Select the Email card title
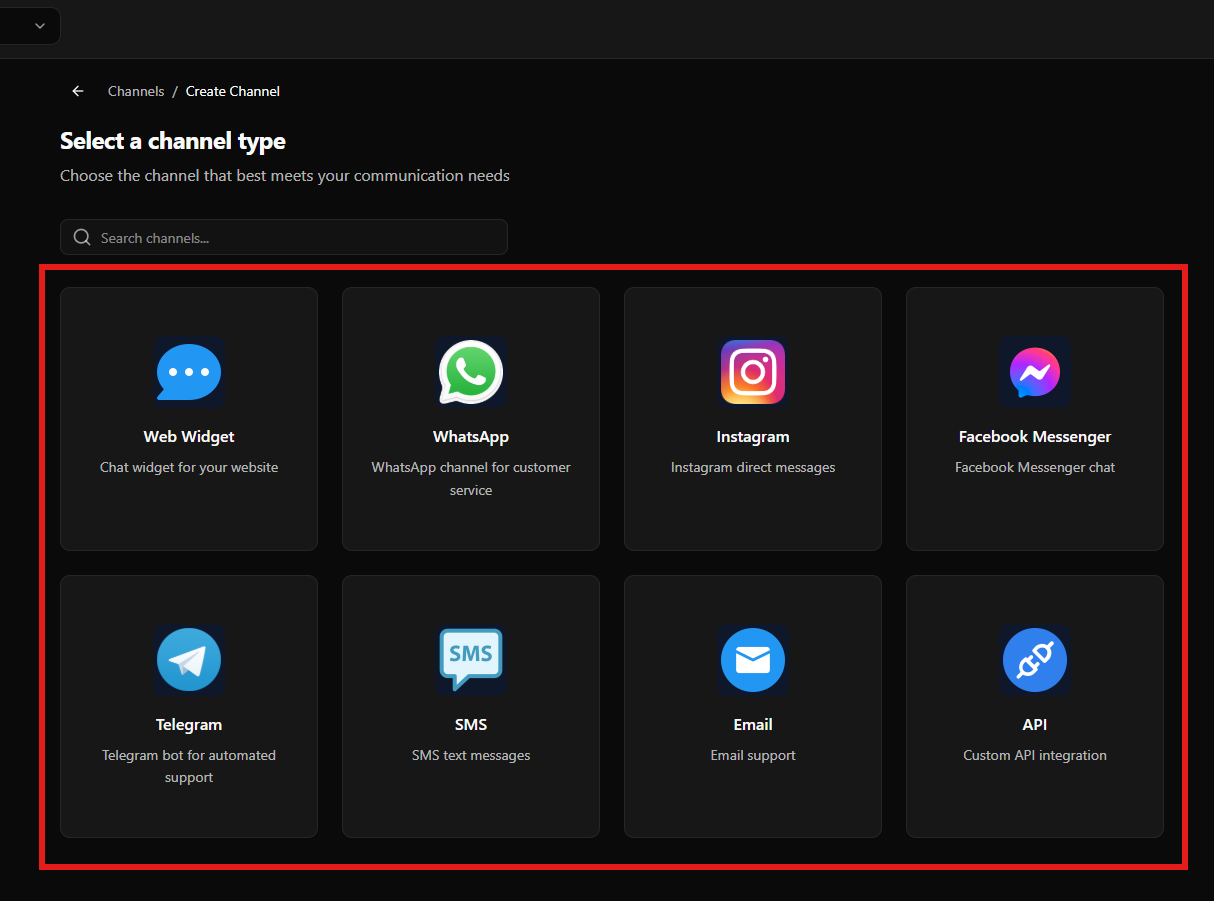Screen dimensions: 1214x901 (753, 725)
